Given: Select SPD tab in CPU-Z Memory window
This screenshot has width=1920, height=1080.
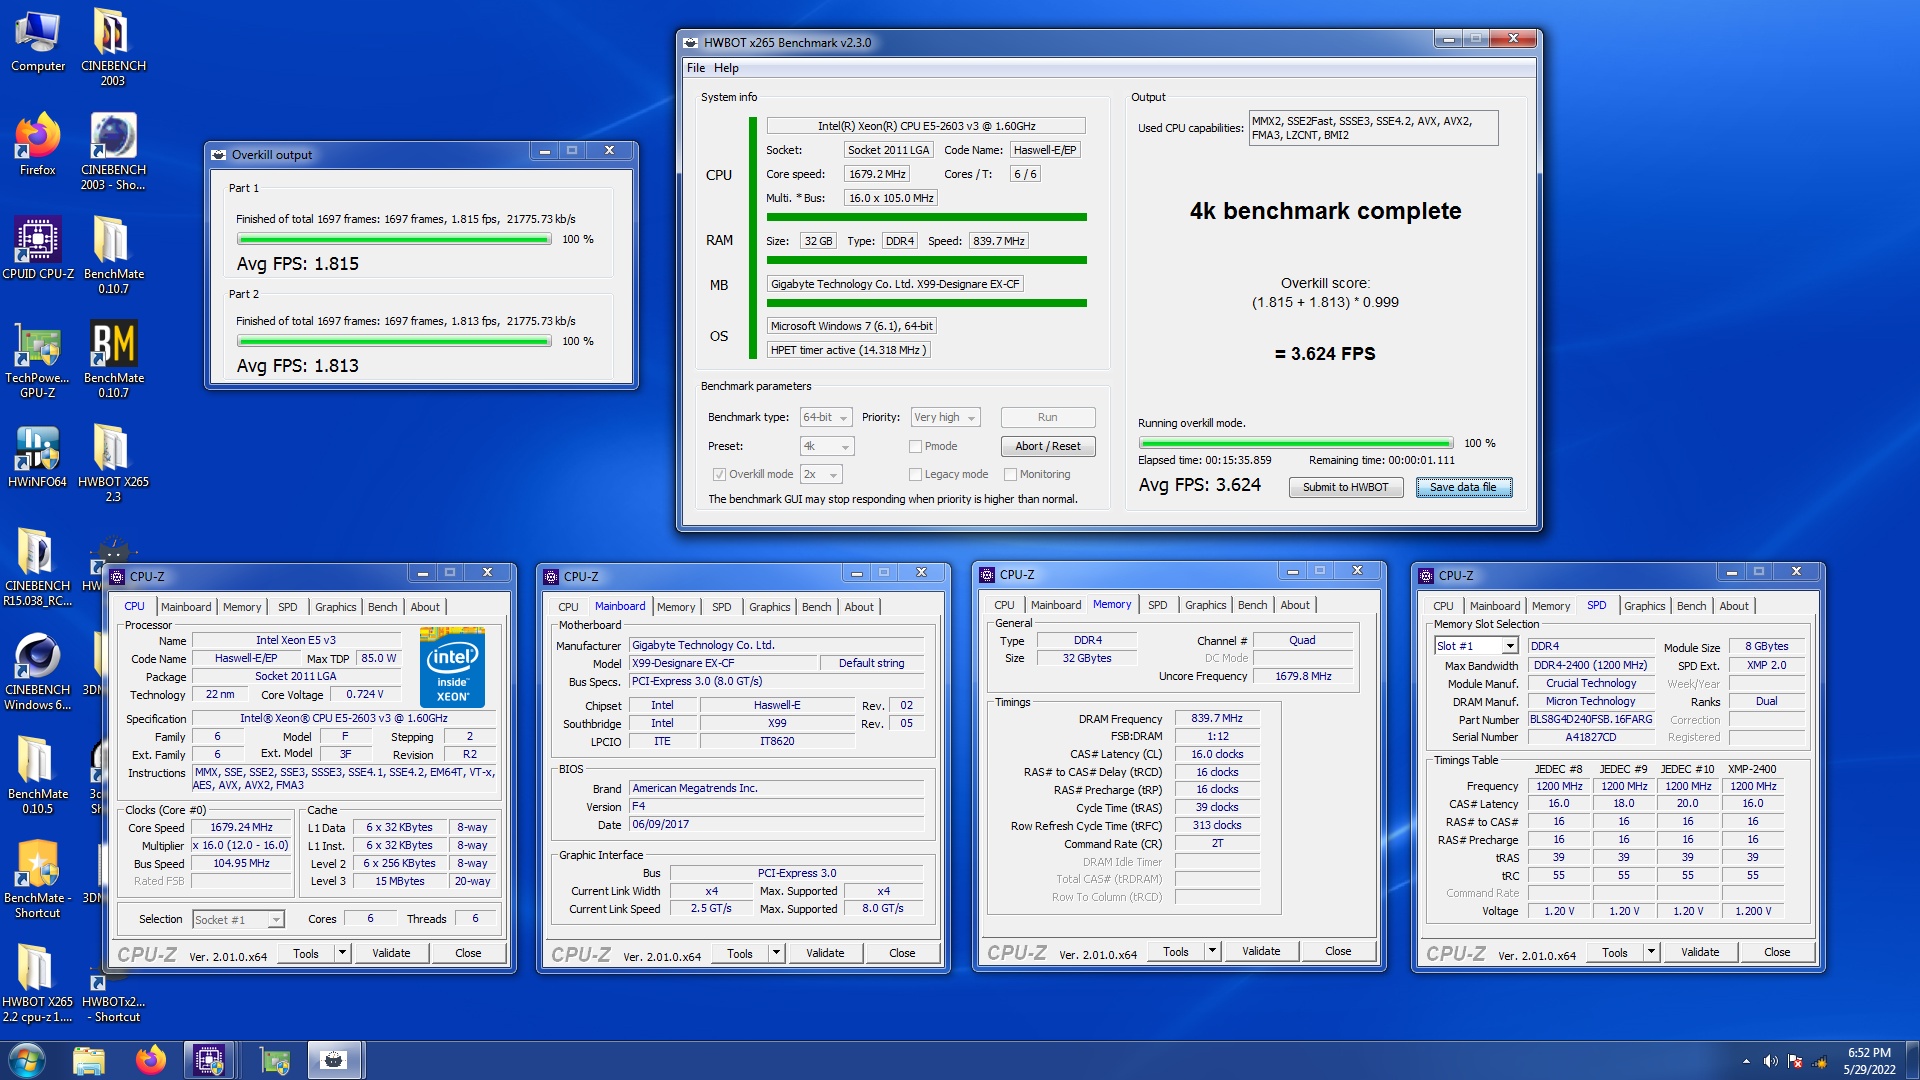Looking at the screenshot, I should pyautogui.click(x=1157, y=605).
